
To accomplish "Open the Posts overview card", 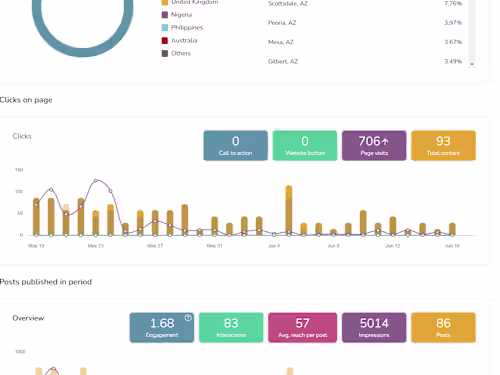I will 443,328.
